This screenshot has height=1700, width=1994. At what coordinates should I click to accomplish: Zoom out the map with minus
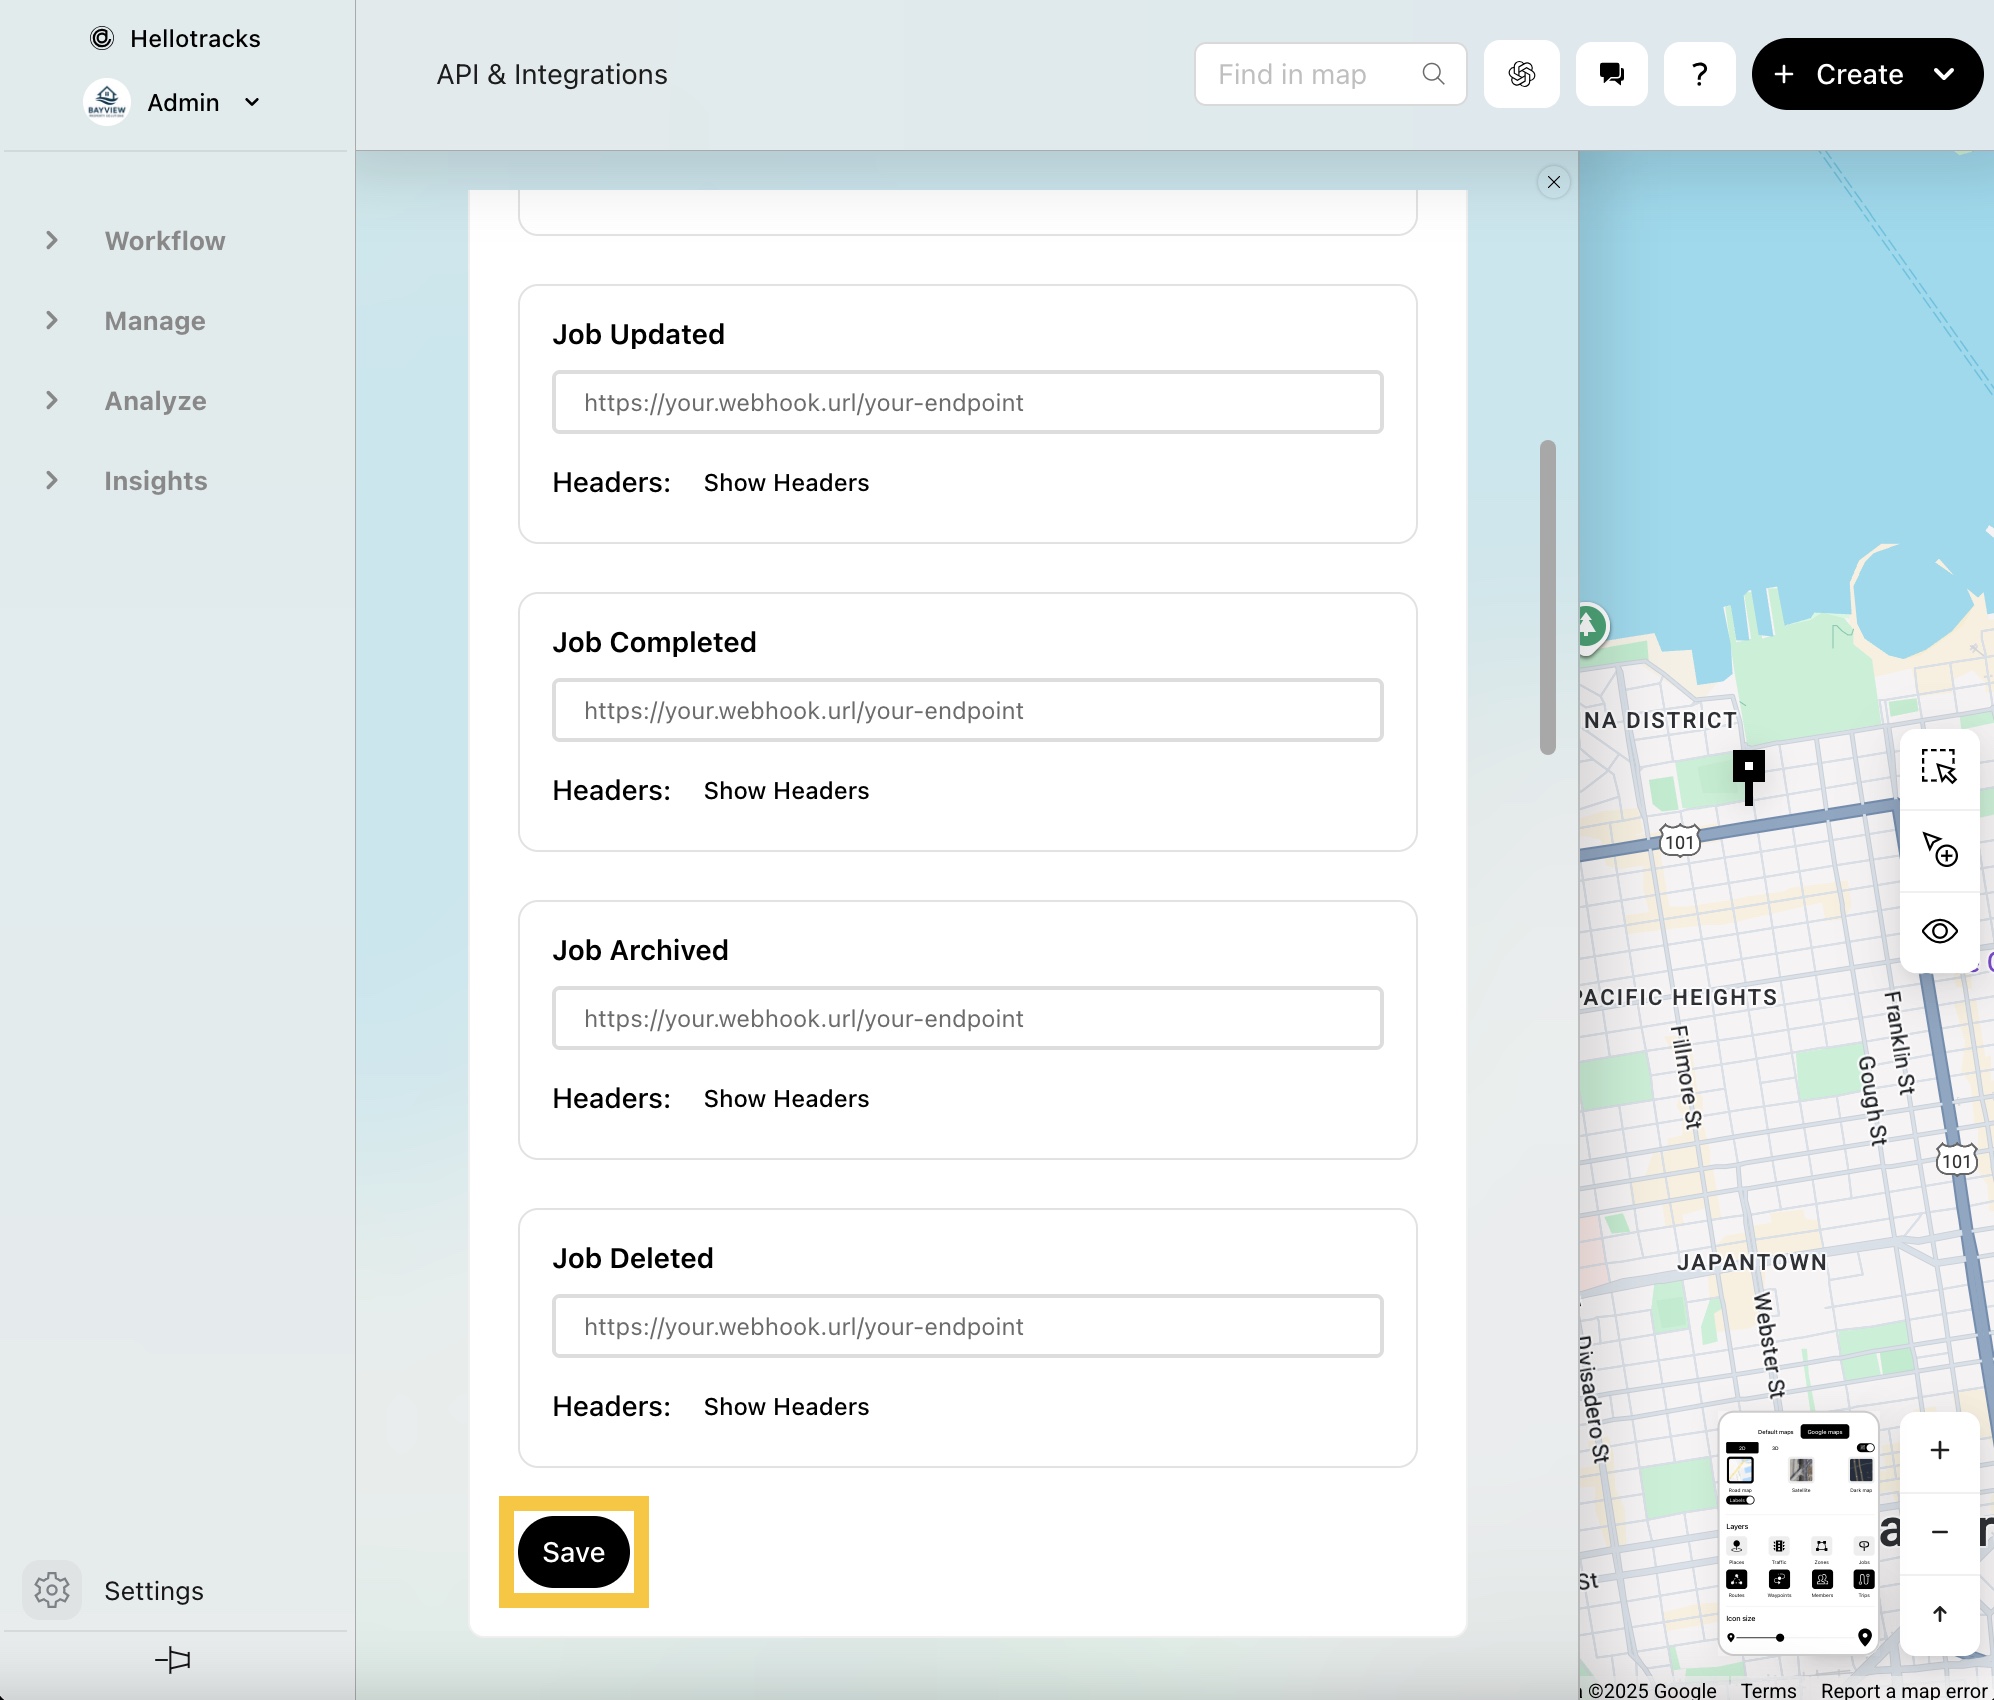click(x=1939, y=1532)
